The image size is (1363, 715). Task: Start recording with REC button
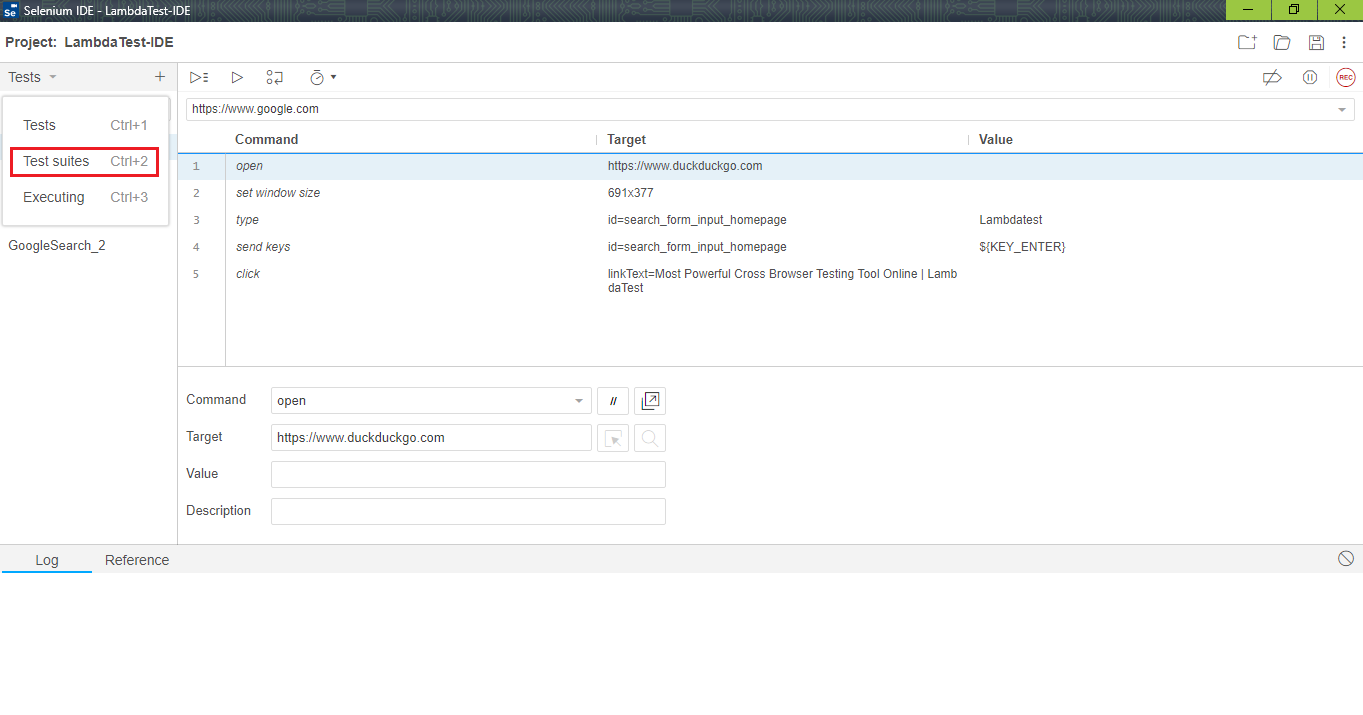tap(1346, 77)
